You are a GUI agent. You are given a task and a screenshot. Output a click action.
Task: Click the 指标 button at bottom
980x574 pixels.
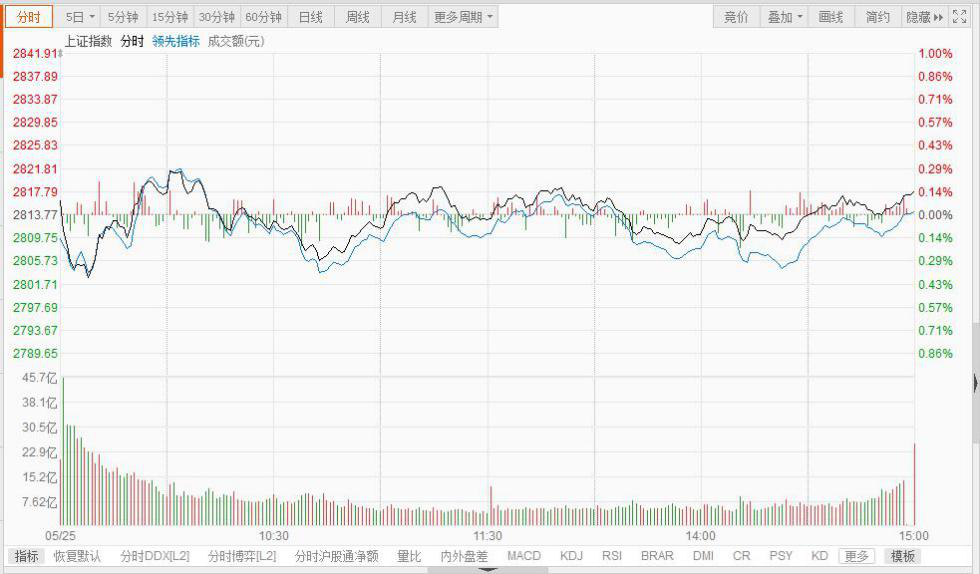pos(26,556)
